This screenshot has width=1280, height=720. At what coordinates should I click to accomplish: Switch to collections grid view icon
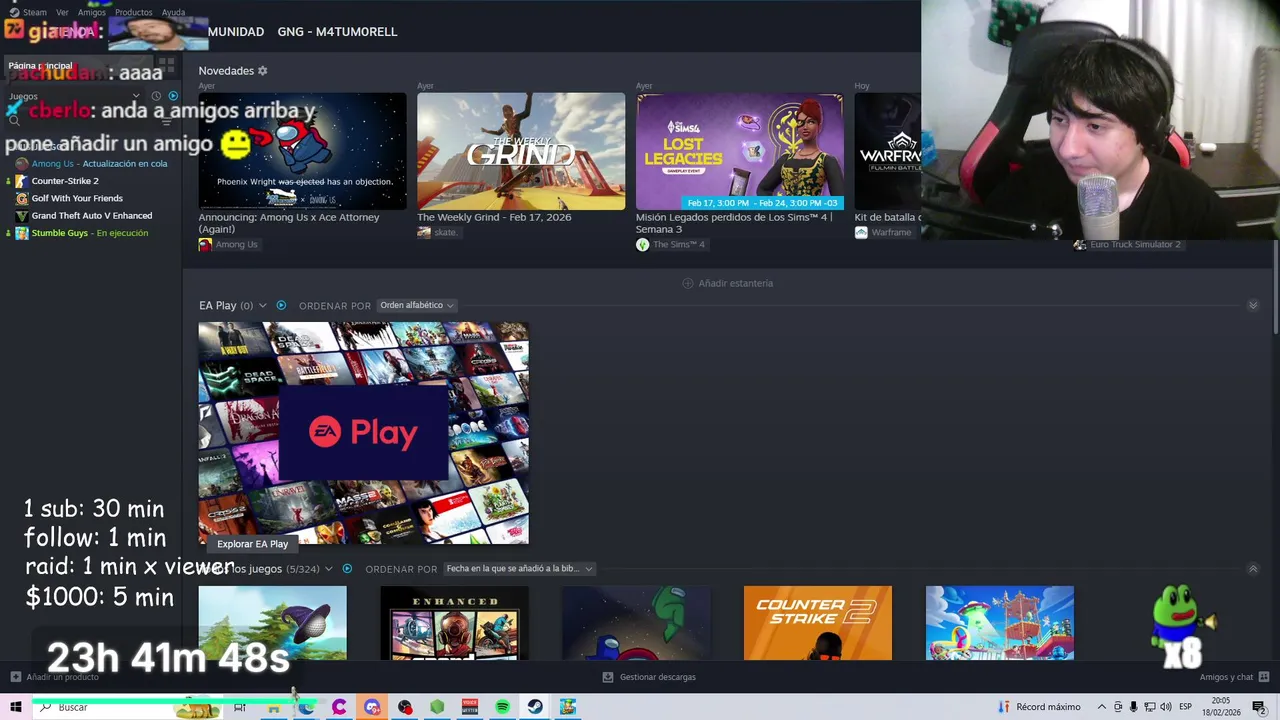click(166, 66)
